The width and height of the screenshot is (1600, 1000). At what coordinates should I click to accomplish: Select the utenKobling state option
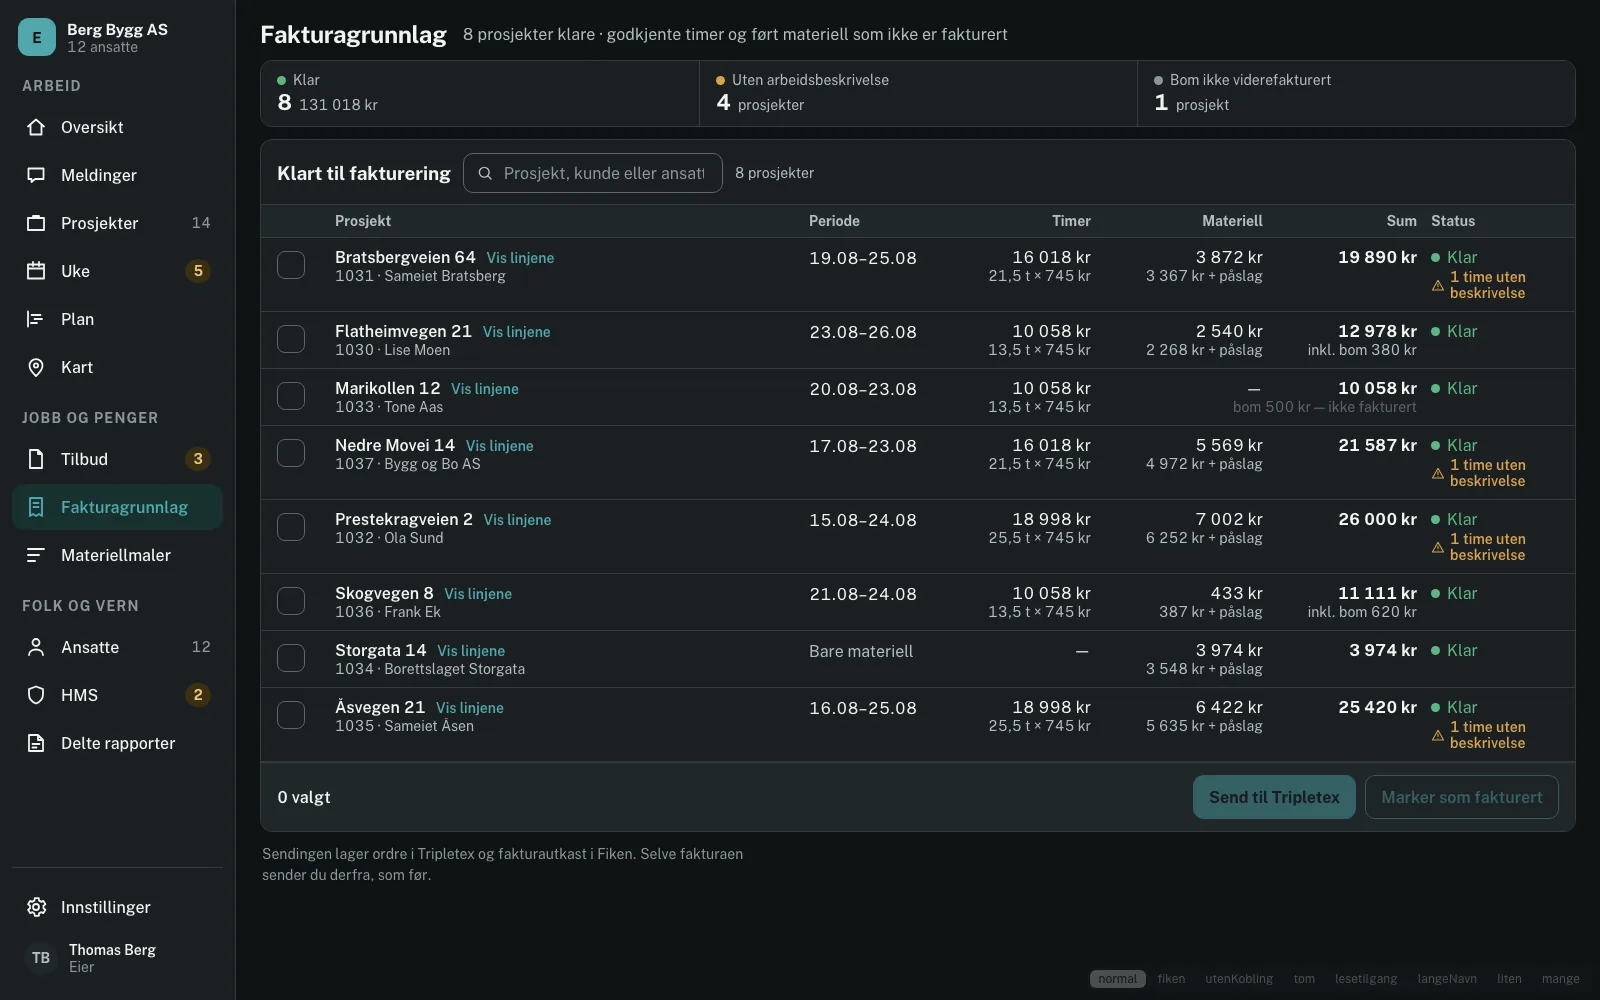pos(1239,979)
